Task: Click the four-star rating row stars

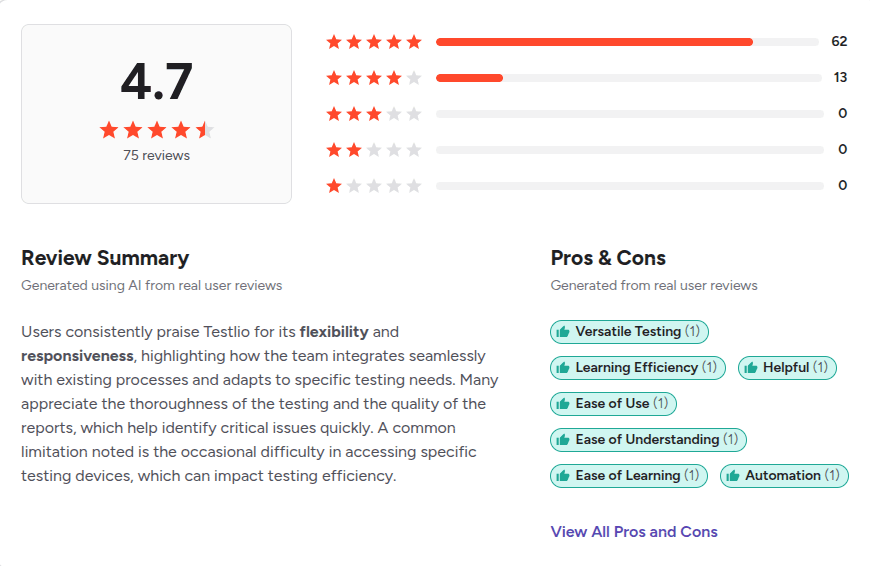Action: click(374, 78)
